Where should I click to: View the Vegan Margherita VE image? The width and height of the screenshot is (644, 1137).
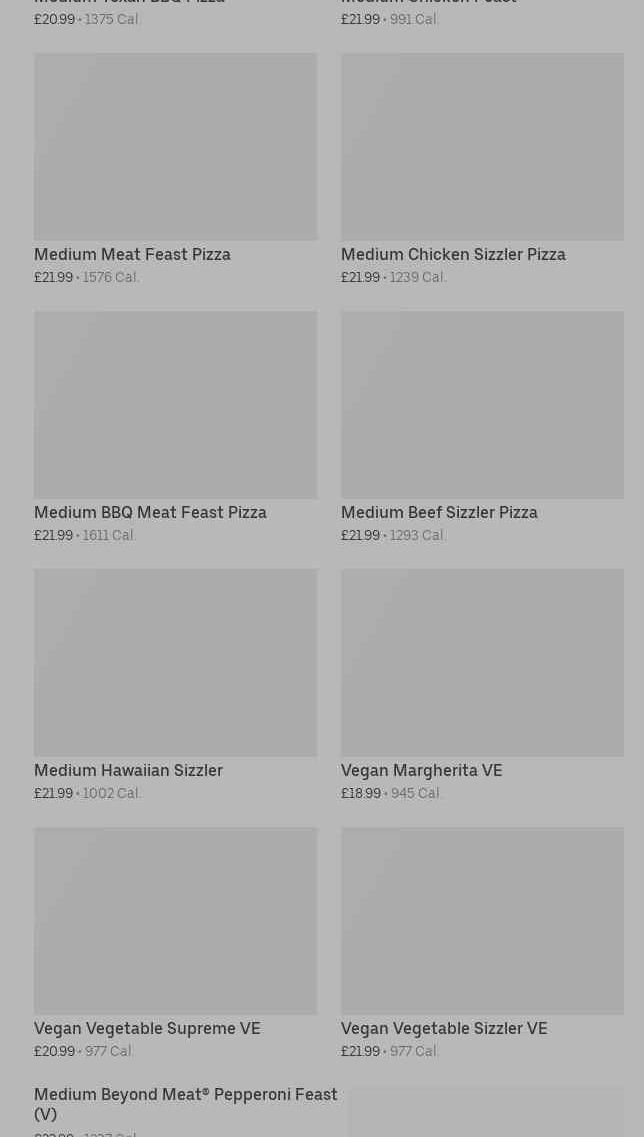pyautogui.click(x=482, y=662)
